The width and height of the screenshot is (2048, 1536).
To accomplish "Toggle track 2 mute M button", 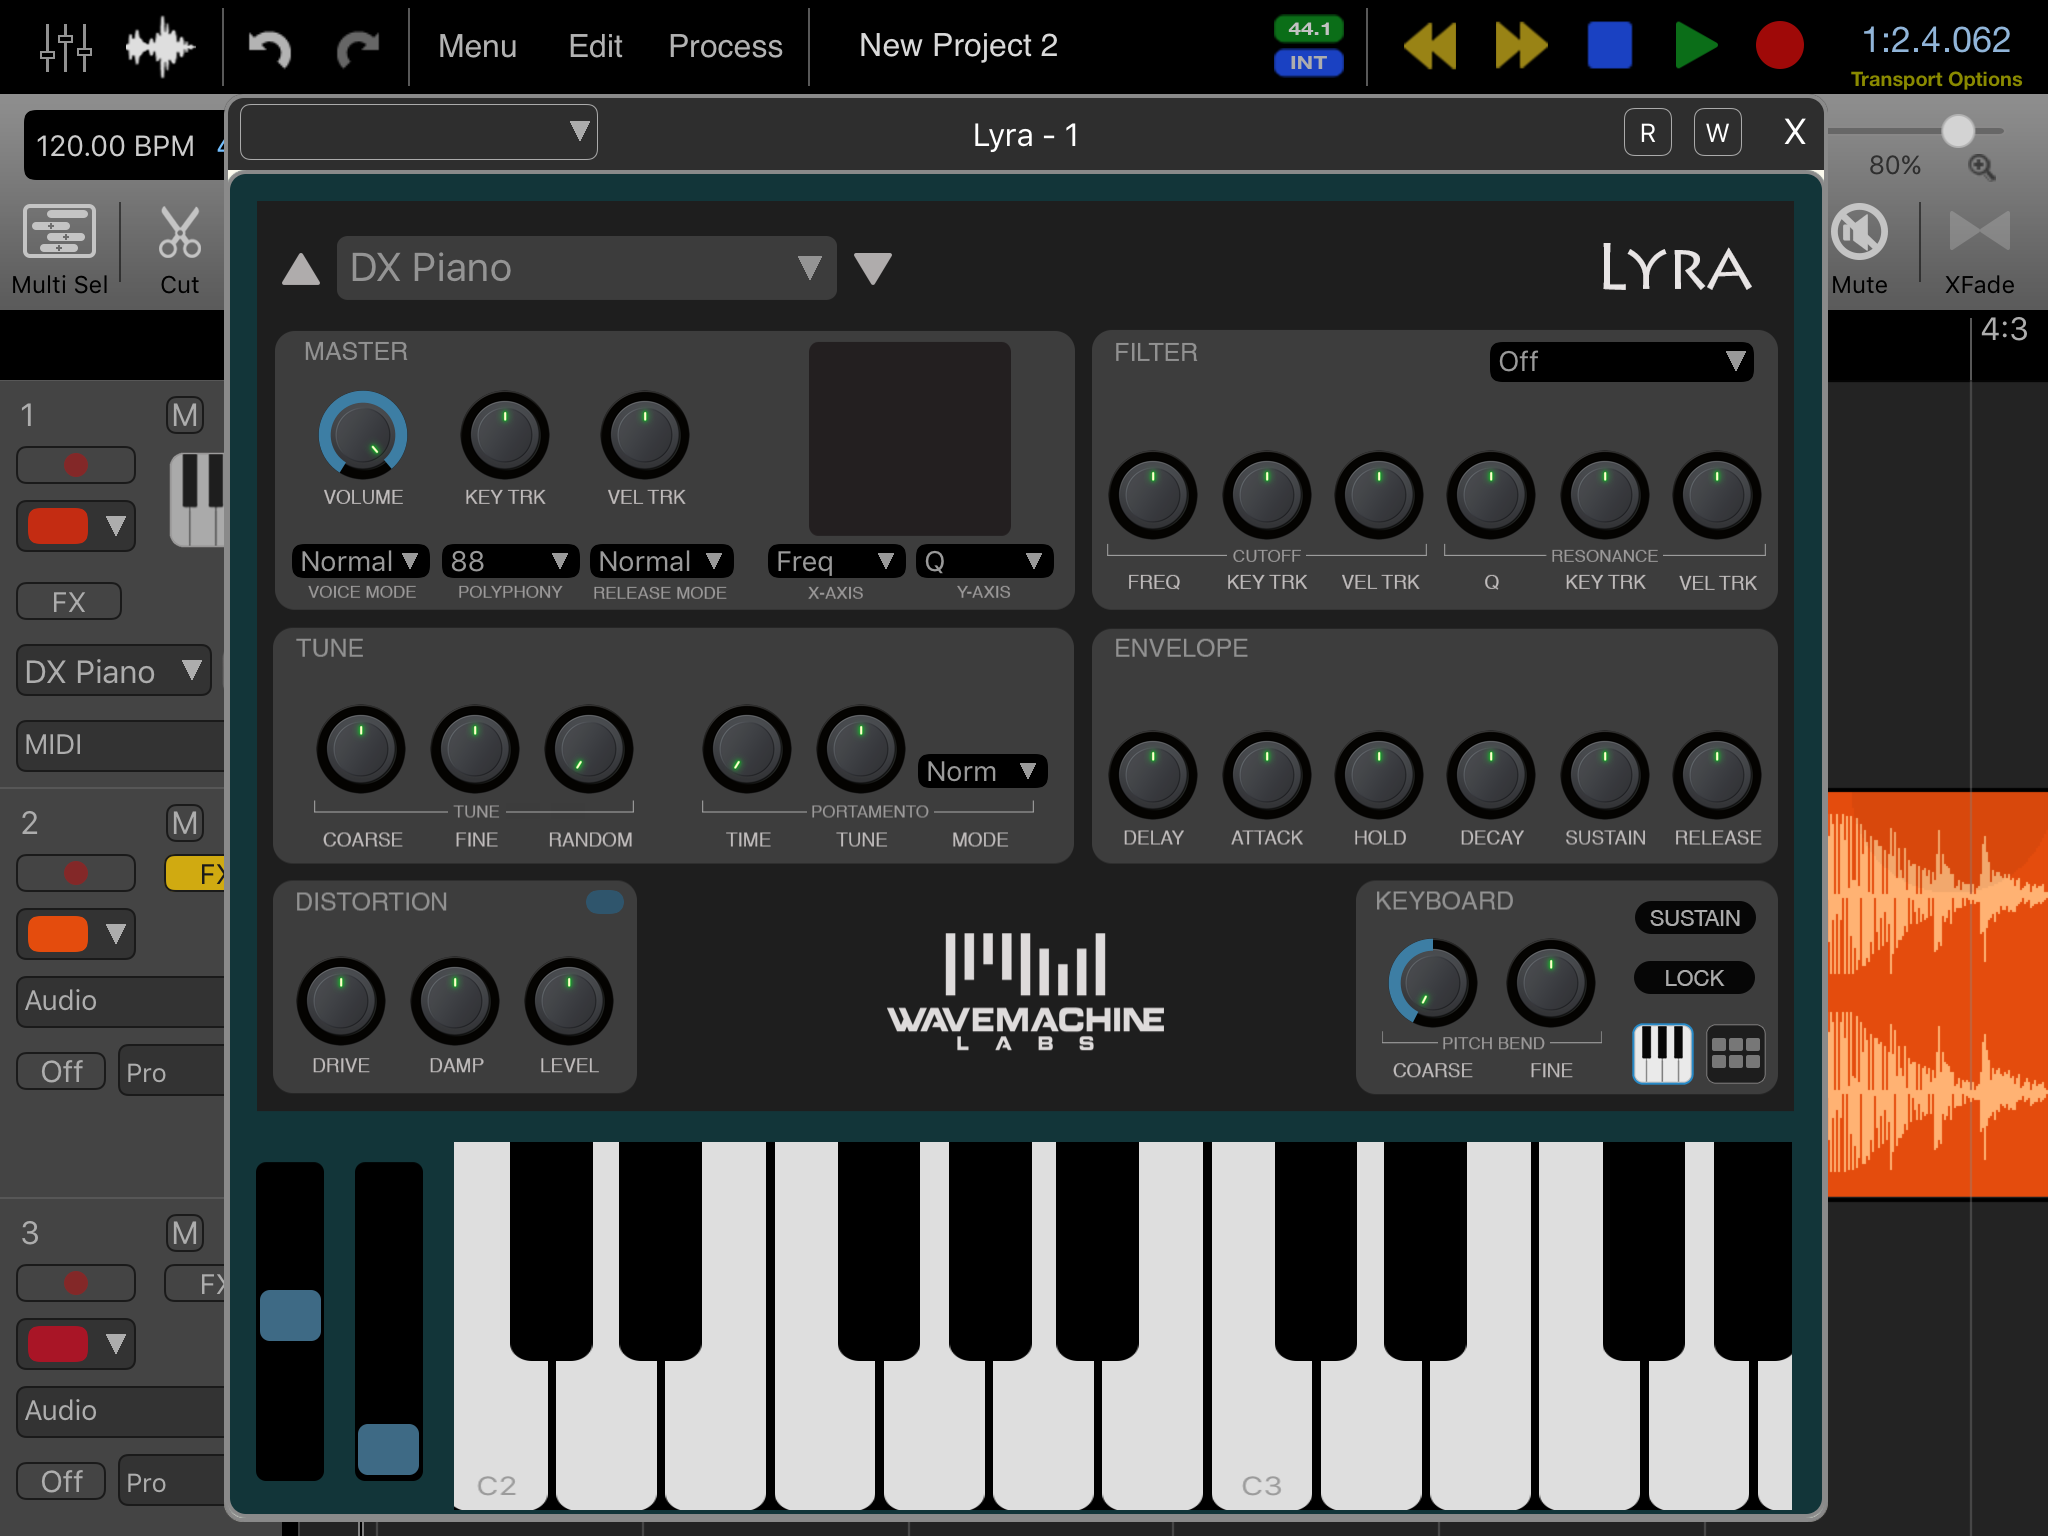I will 184,823.
